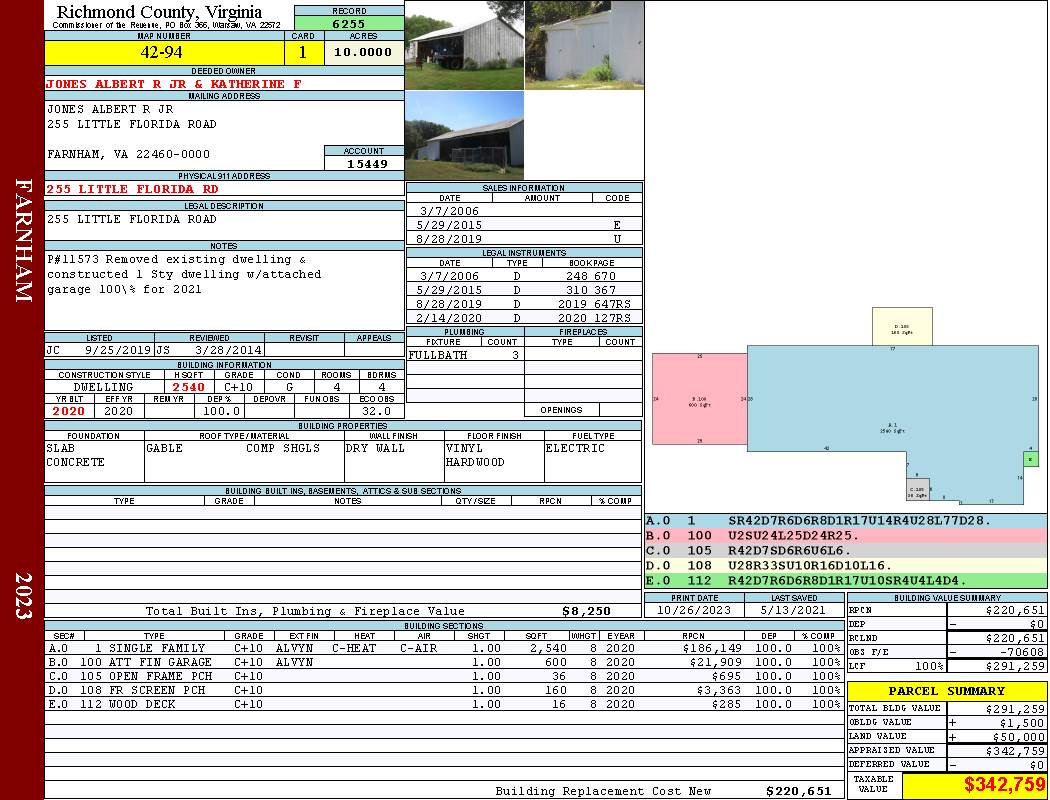This screenshot has height=800, width=1050.
Task: Click the acres value 10.0000
Action: pos(363,52)
